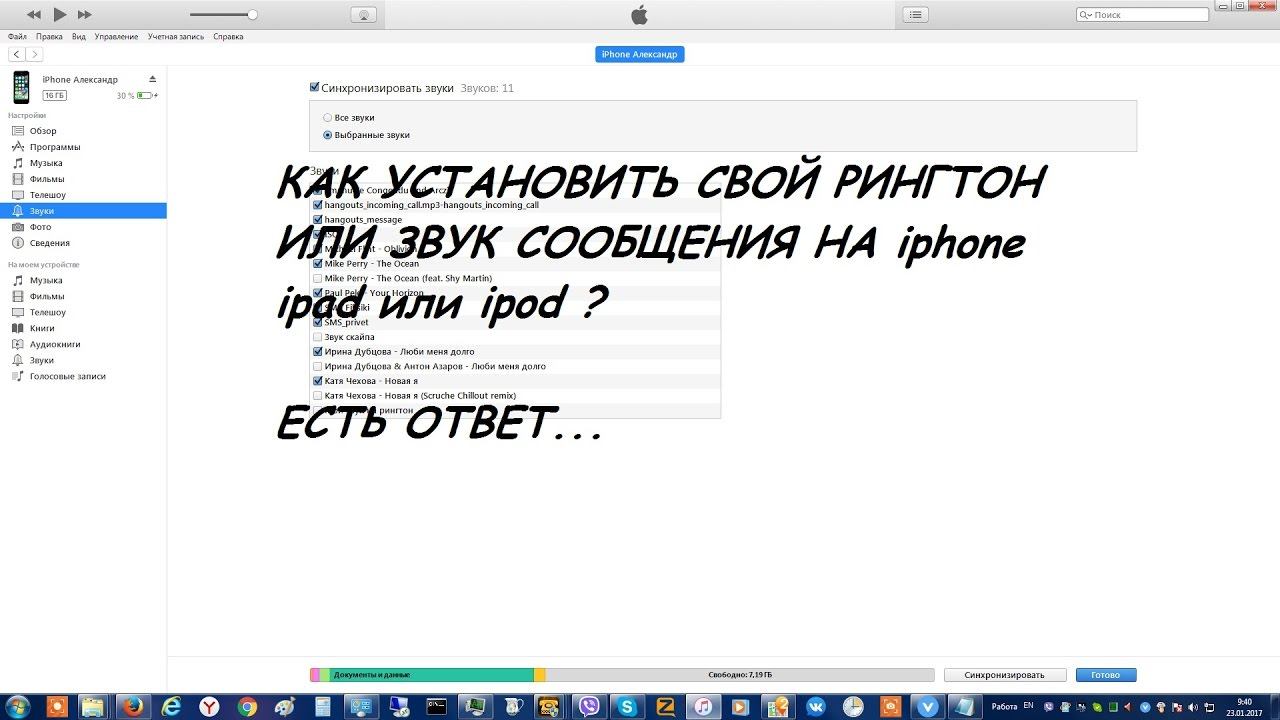Open the Файл menu
Viewport: 1280px width, 720px height.
coord(17,37)
